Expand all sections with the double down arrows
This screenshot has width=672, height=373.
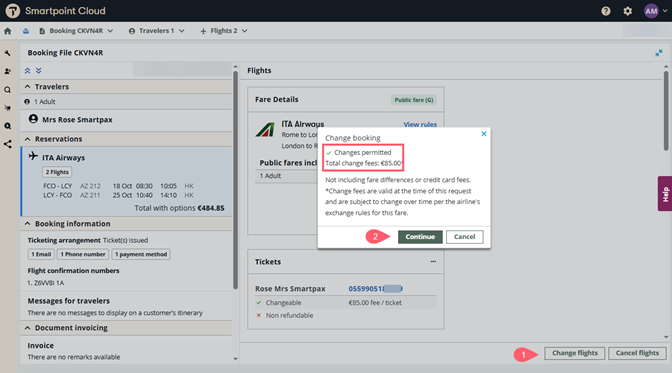coord(39,71)
